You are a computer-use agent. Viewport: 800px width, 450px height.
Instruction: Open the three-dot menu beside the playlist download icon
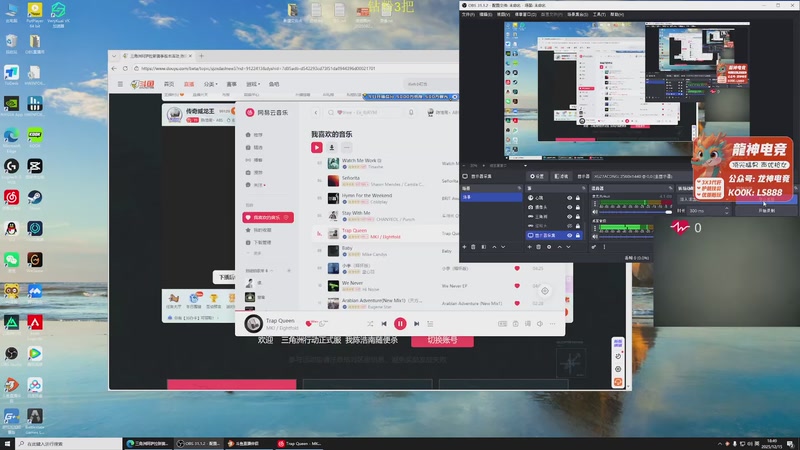point(346,147)
